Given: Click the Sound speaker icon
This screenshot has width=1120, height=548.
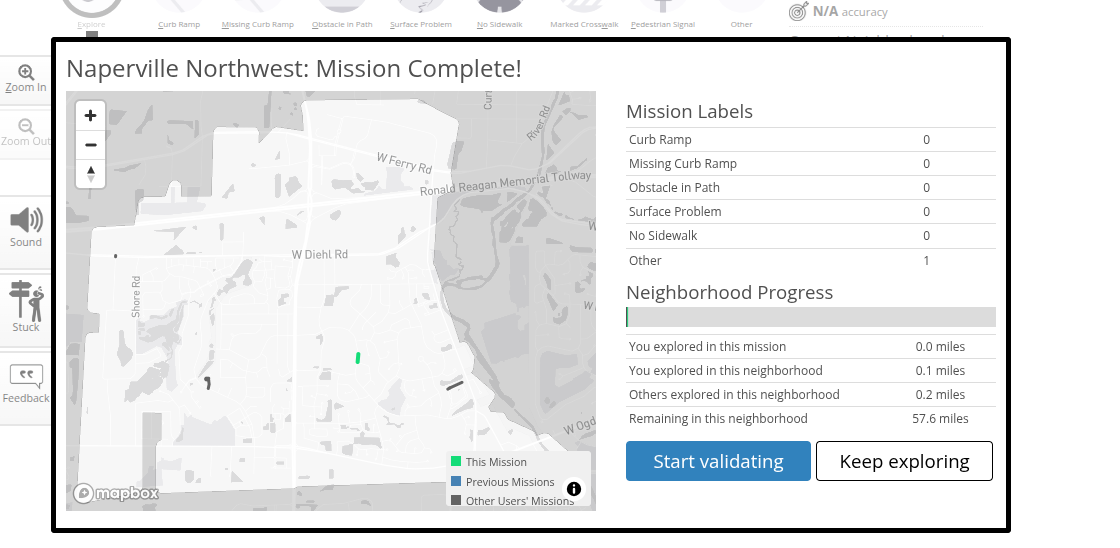Looking at the screenshot, I should 26,220.
